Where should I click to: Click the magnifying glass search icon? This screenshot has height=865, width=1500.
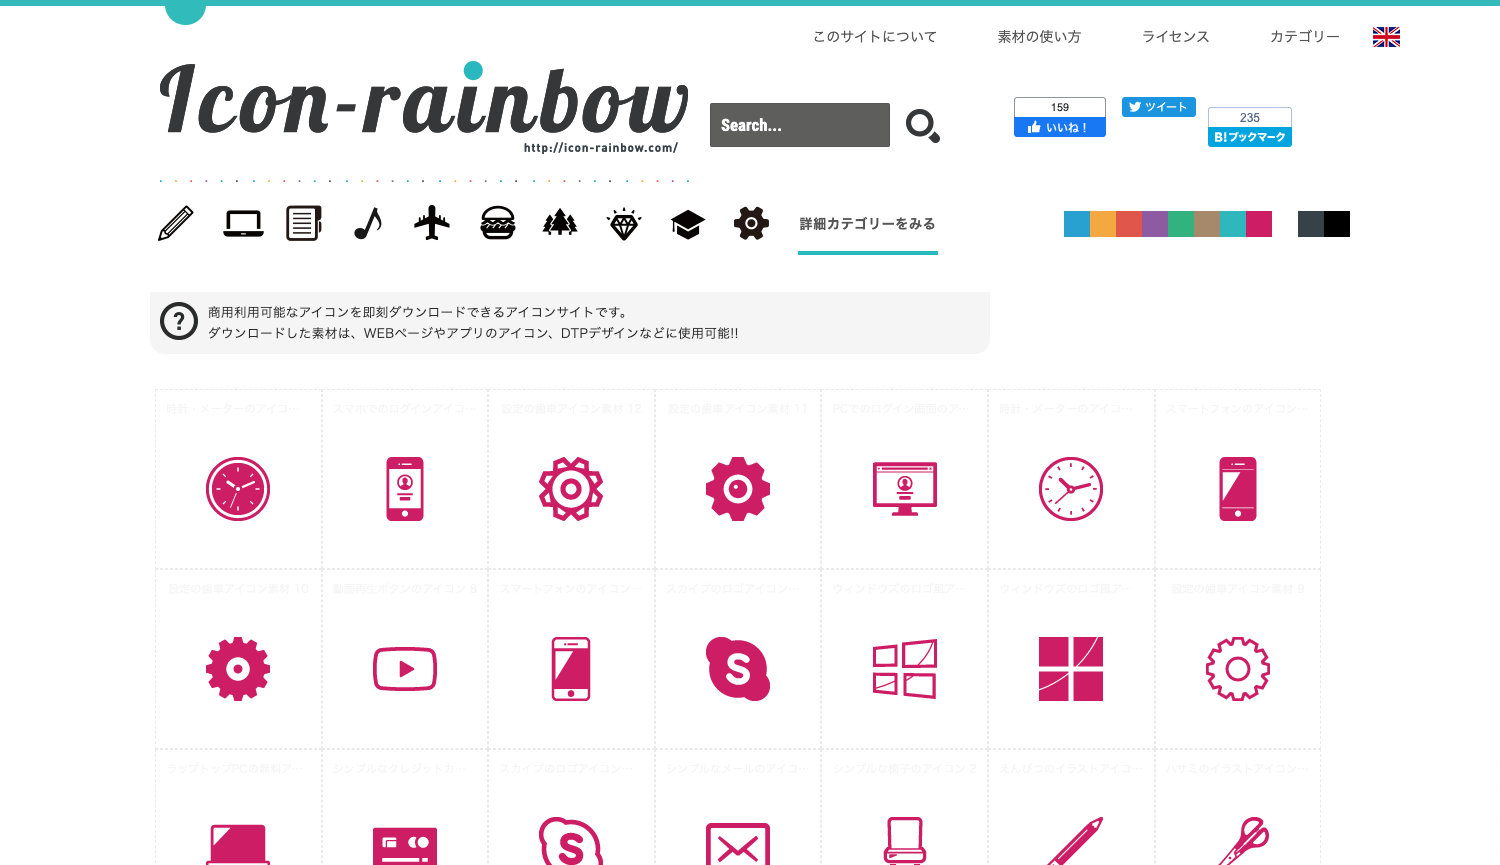tap(922, 126)
